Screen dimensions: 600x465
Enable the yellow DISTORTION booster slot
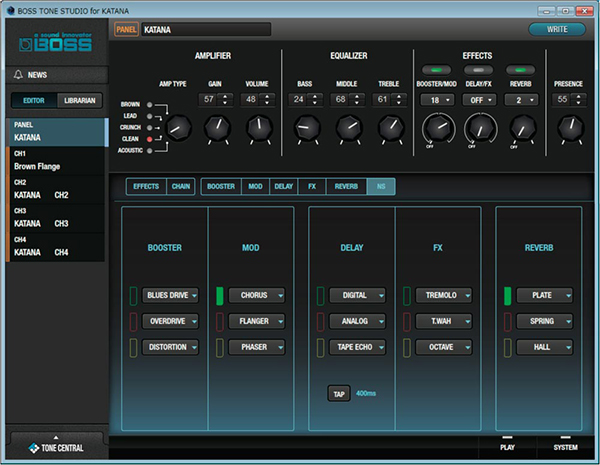(133, 348)
